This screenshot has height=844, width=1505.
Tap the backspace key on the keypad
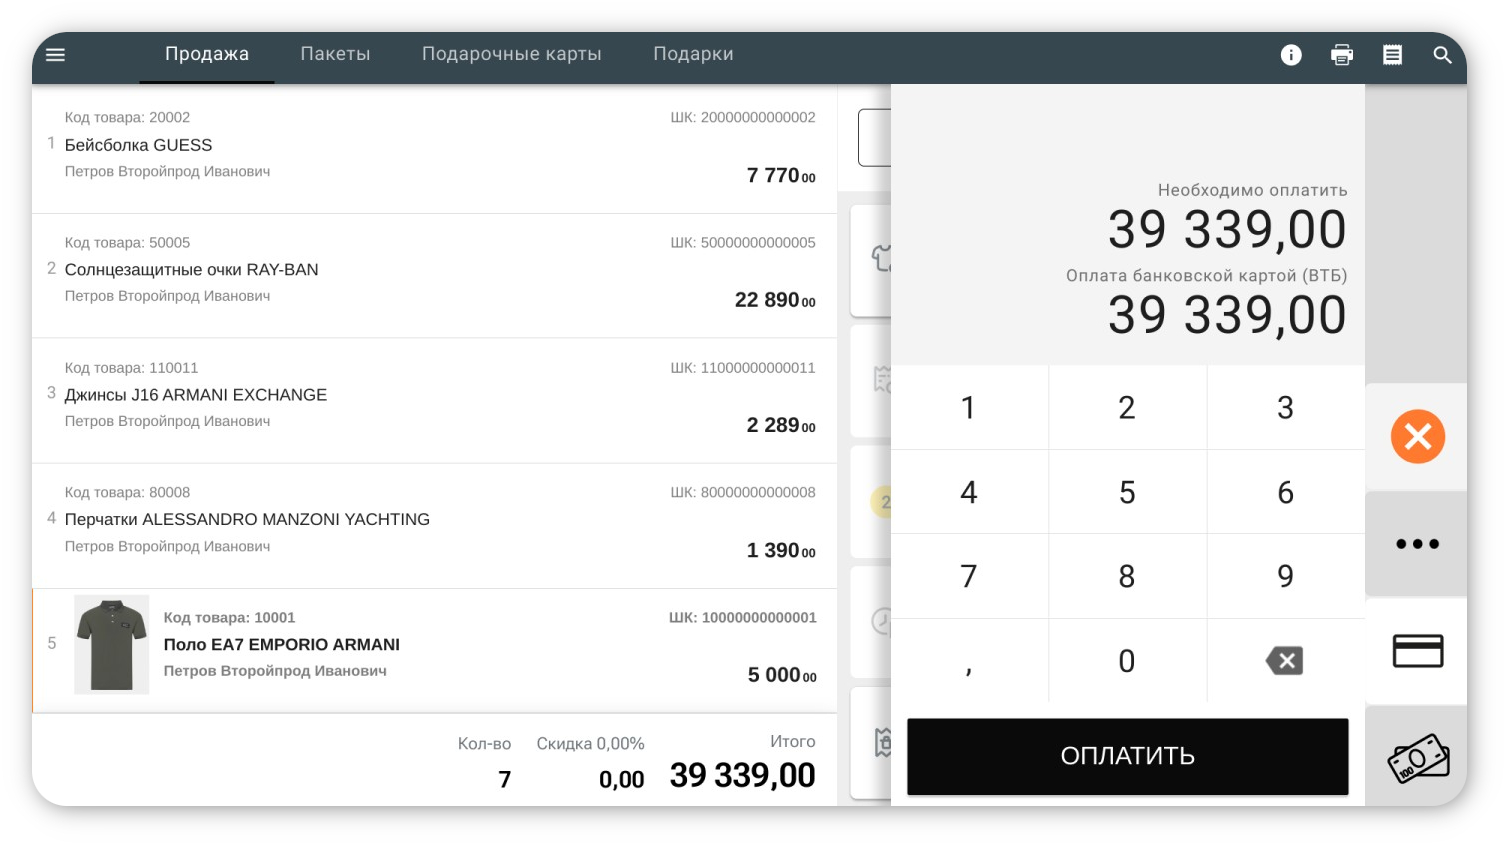click(1285, 661)
